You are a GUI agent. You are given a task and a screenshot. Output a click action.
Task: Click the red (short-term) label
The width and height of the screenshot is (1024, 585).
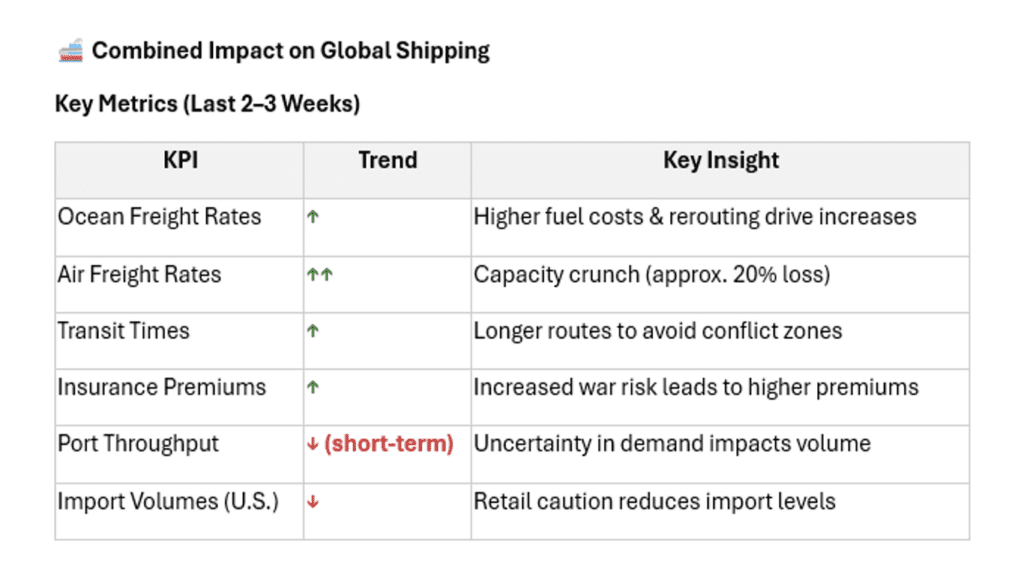[x=389, y=444]
